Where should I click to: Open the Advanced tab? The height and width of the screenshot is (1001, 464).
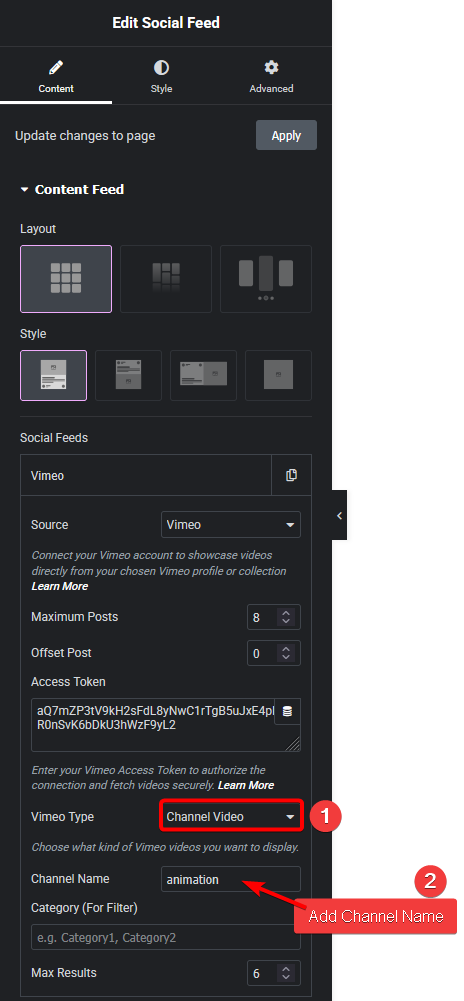point(271,77)
